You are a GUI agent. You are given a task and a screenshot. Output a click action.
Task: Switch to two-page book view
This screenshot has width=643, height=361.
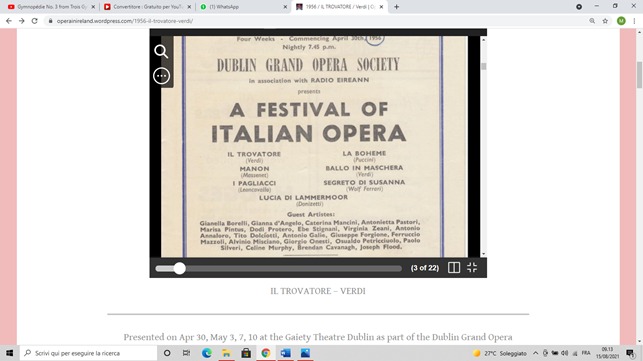[x=454, y=267]
